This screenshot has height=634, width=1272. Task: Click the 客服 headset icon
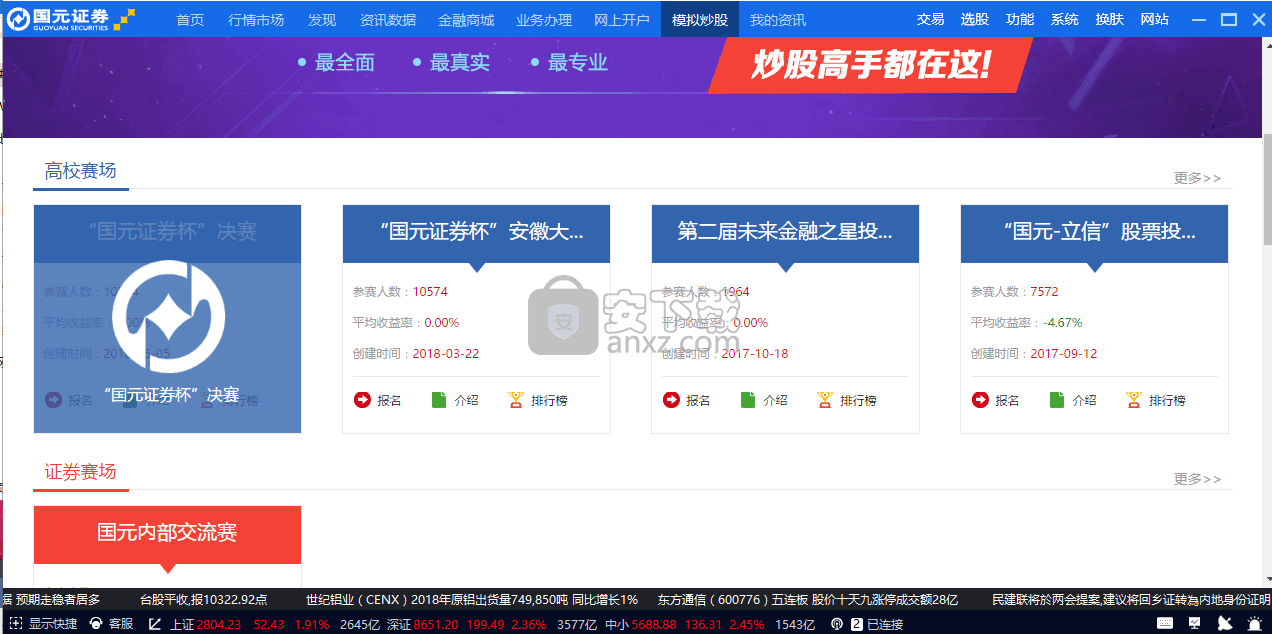[95, 624]
